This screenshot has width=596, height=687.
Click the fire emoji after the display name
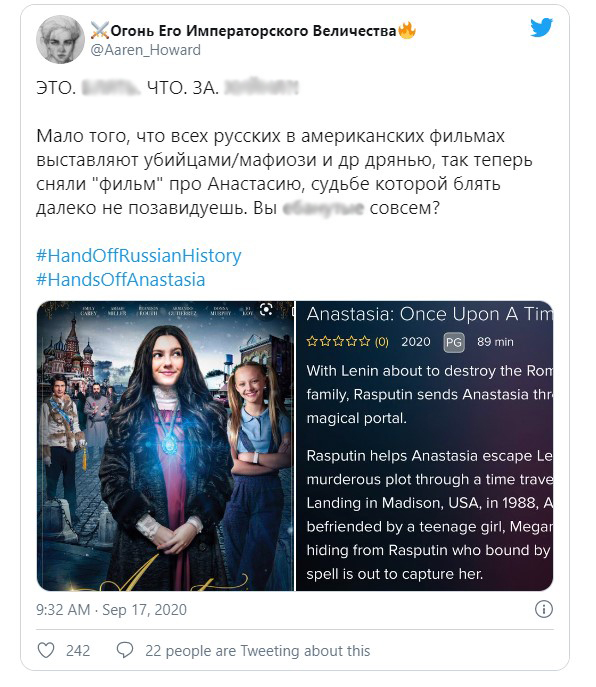(x=407, y=30)
